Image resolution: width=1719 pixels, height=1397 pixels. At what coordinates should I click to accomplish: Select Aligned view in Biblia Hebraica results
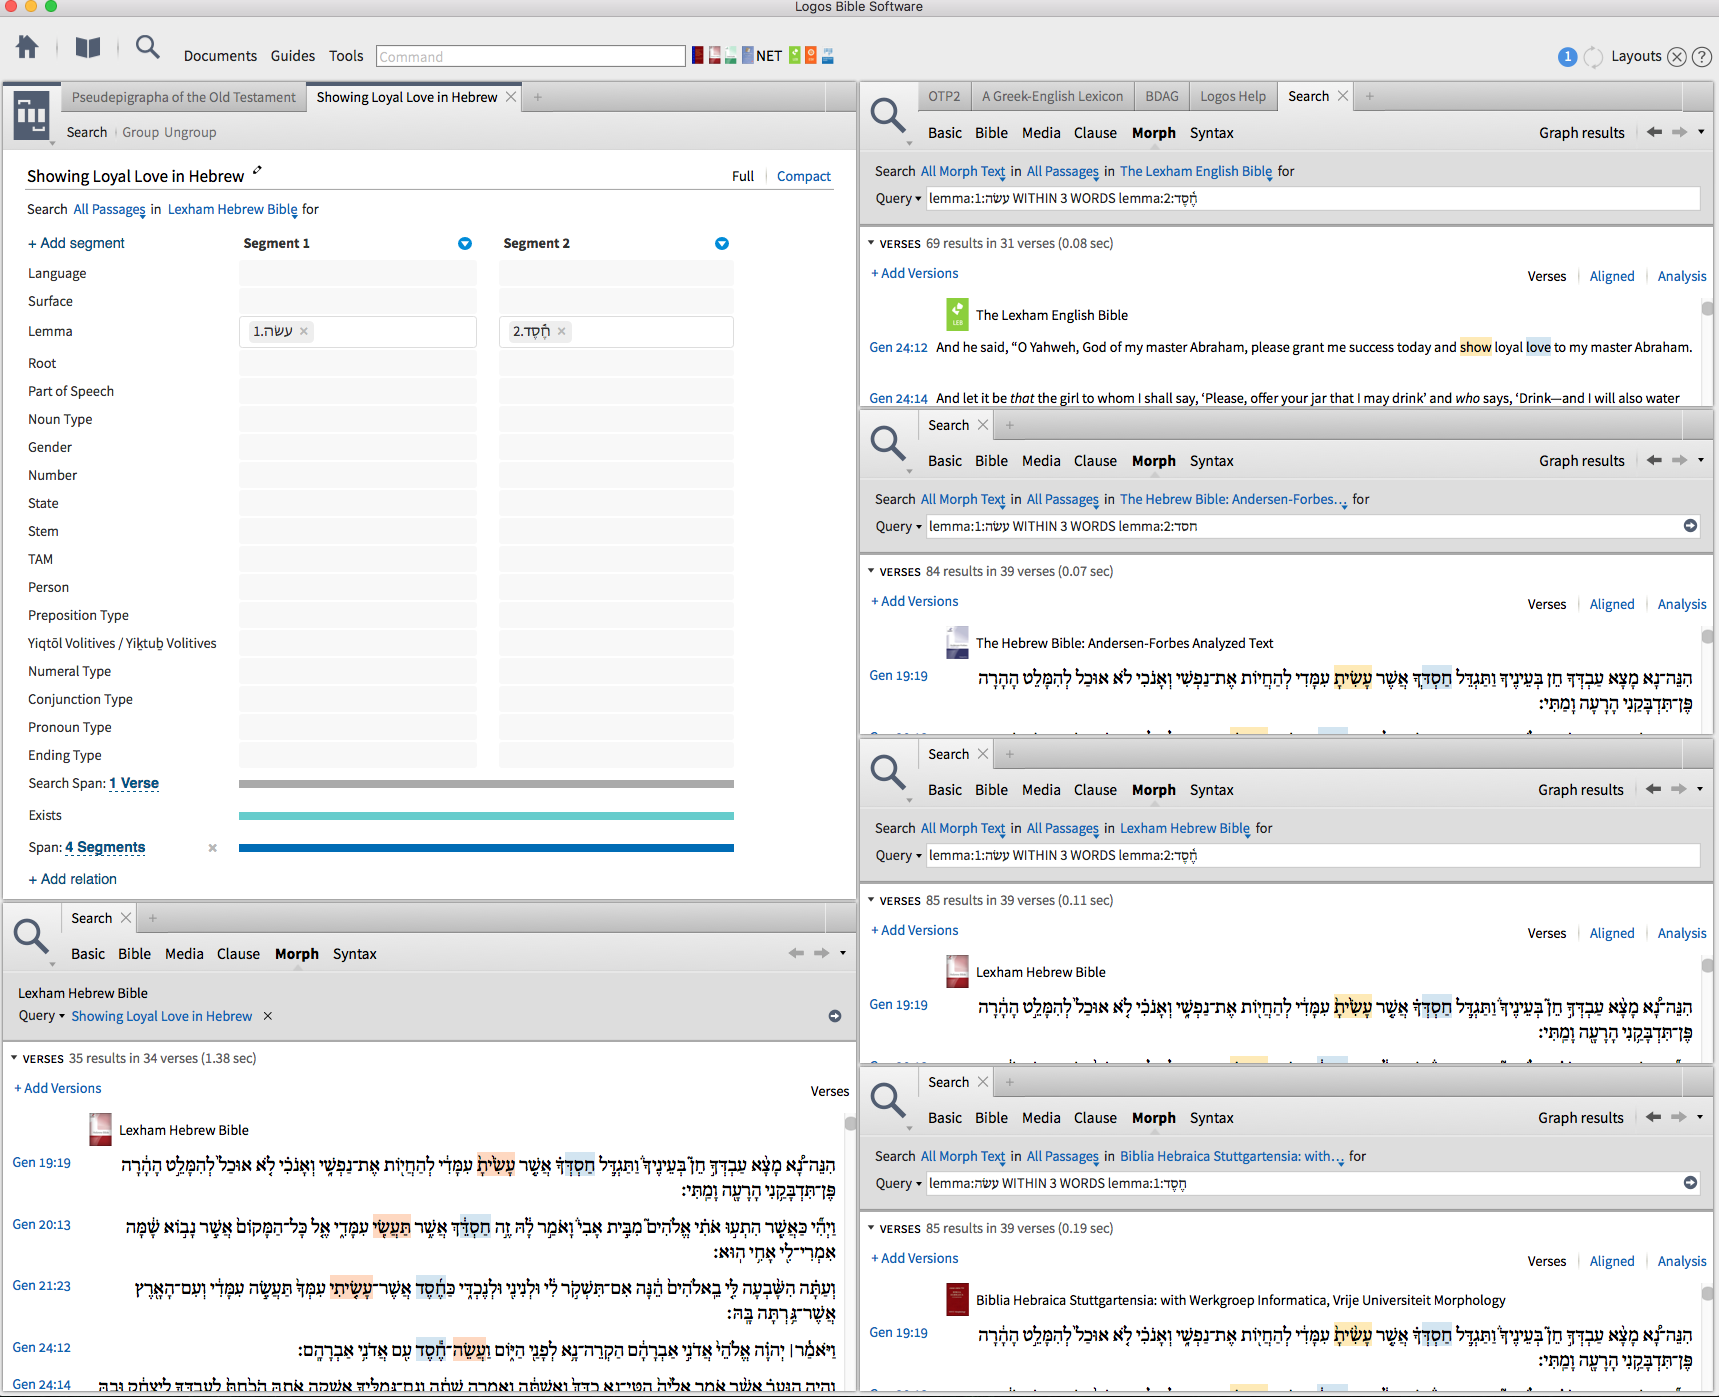(1612, 1261)
